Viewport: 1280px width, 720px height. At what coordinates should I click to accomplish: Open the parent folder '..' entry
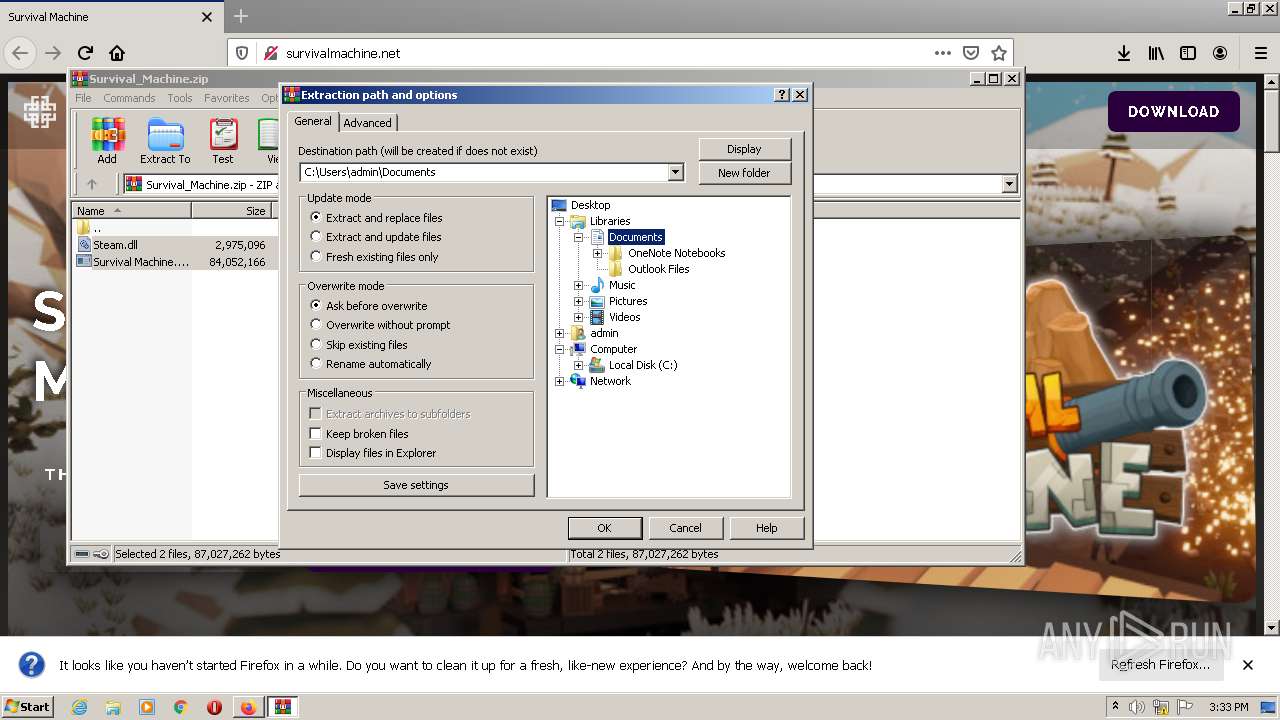point(90,228)
